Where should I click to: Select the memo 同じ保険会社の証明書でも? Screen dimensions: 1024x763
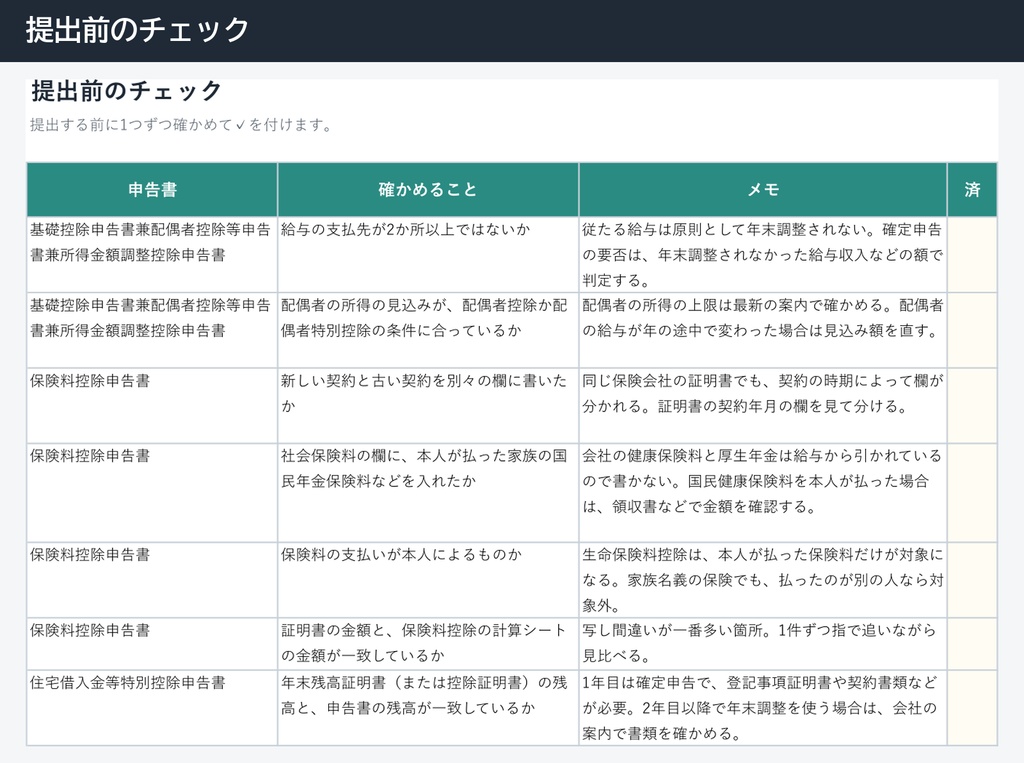coord(763,406)
